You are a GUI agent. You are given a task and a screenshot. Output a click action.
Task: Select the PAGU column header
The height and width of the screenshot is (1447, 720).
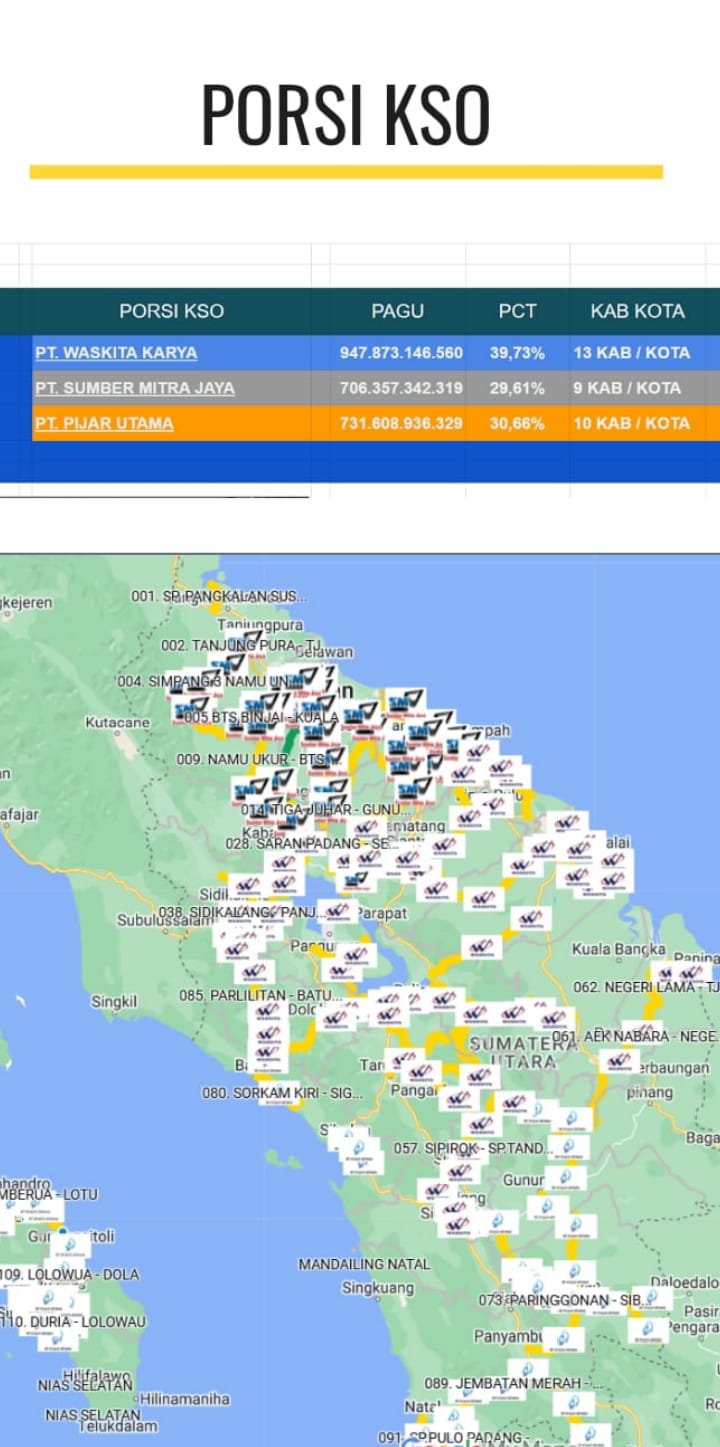(398, 311)
